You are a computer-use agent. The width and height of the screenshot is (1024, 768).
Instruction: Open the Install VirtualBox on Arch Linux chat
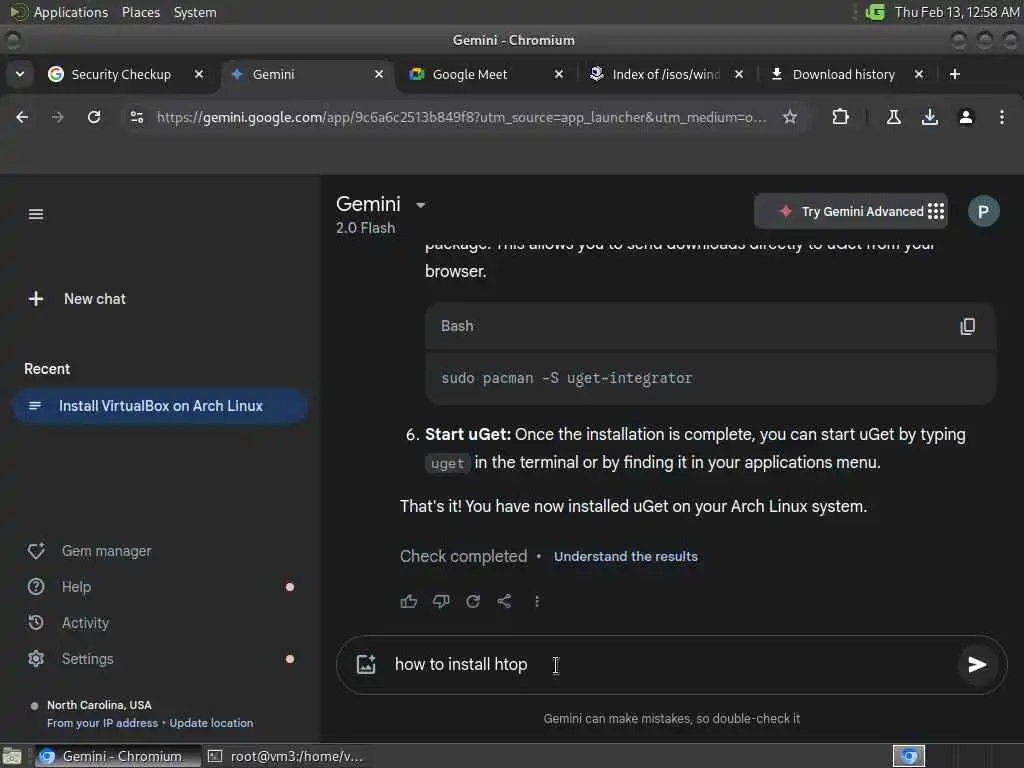coord(160,406)
